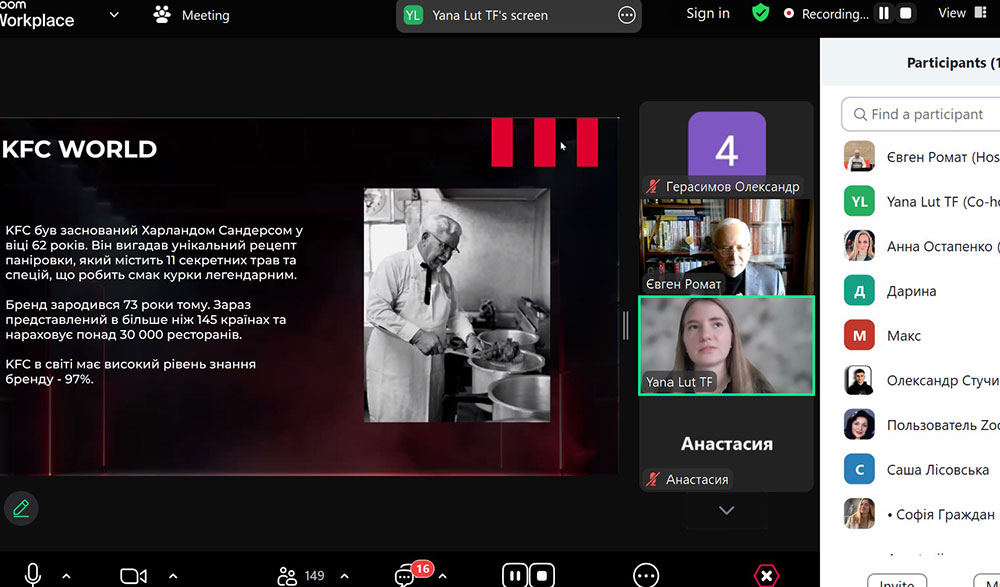The width and height of the screenshot is (1000, 587).
Task: Click Пользователь Zoom's avatar photo
Action: coord(859,425)
